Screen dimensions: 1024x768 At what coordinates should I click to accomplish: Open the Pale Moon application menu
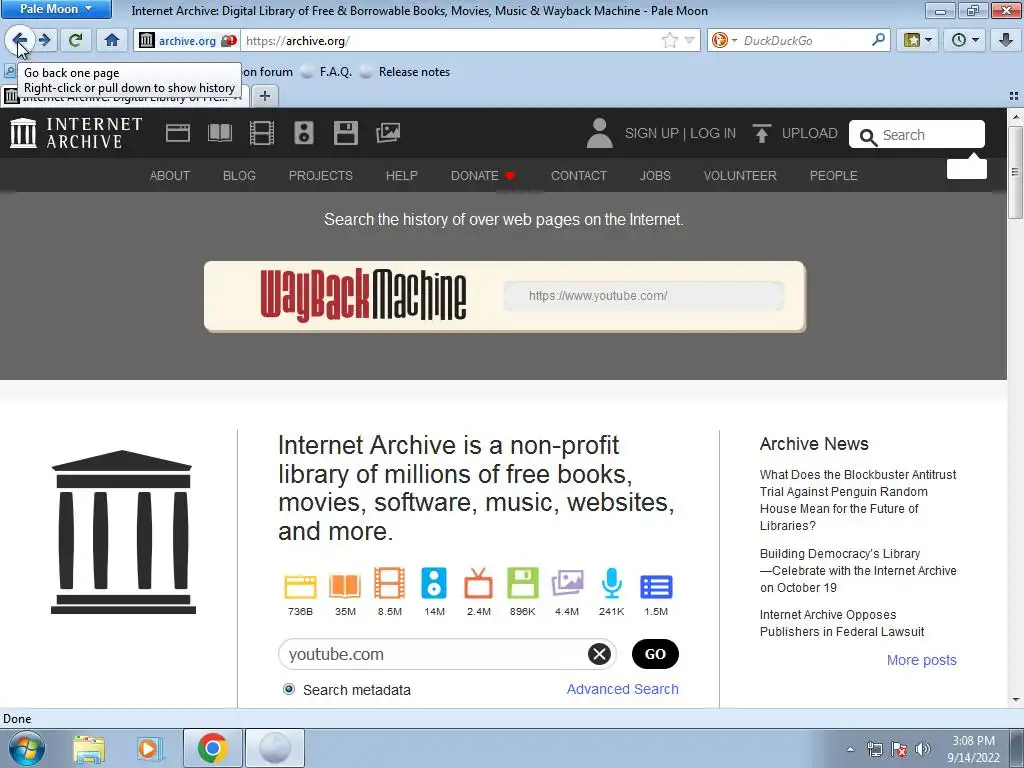[x=56, y=9]
